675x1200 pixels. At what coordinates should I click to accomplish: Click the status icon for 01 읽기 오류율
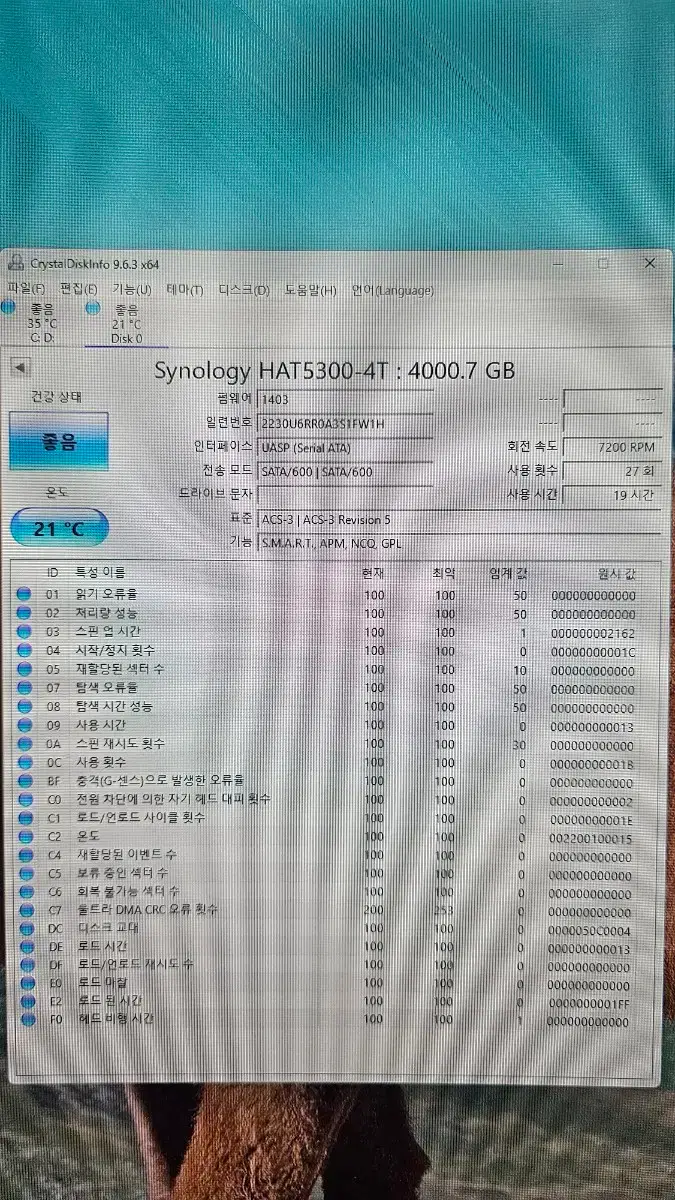coord(24,596)
